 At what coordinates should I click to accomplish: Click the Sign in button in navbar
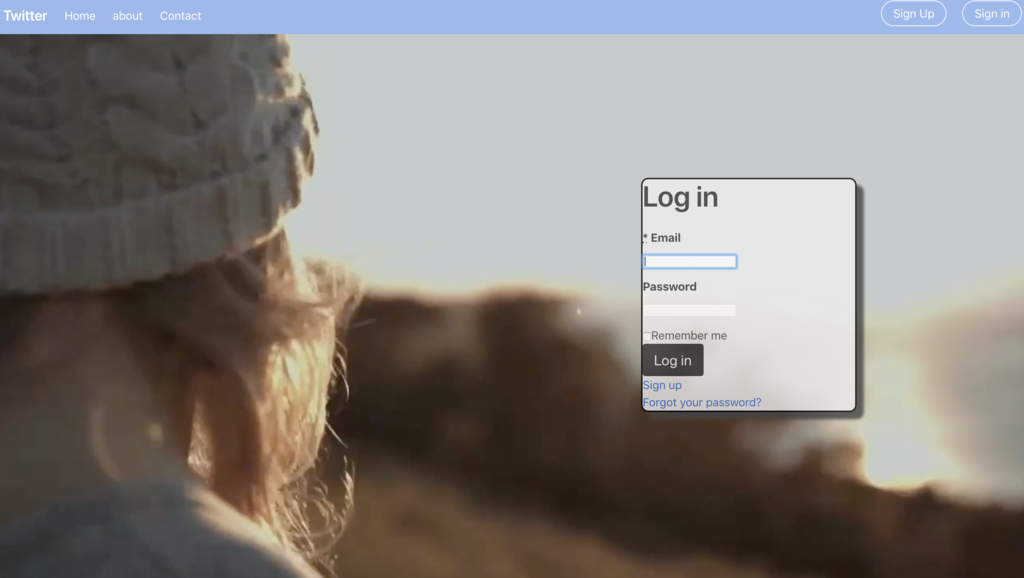click(x=991, y=14)
